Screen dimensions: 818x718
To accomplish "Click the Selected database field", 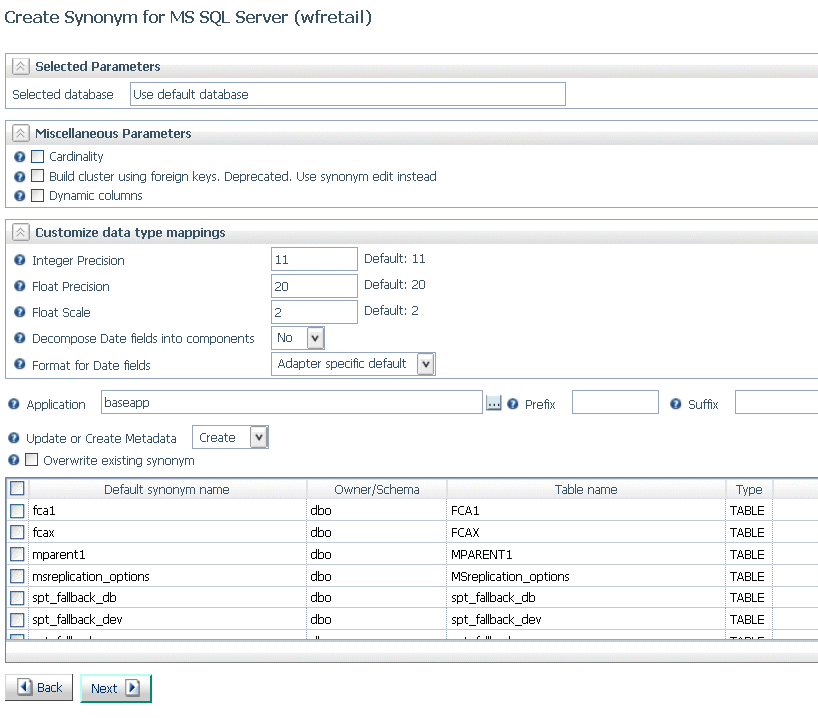I will coord(347,94).
